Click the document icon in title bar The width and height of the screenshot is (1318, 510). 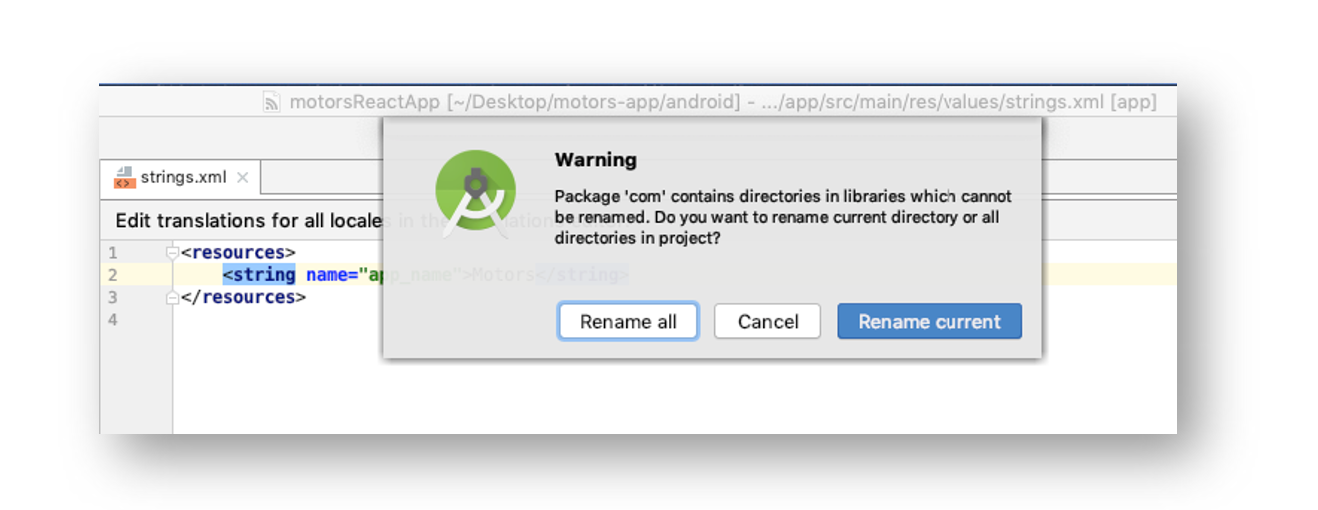tap(271, 102)
